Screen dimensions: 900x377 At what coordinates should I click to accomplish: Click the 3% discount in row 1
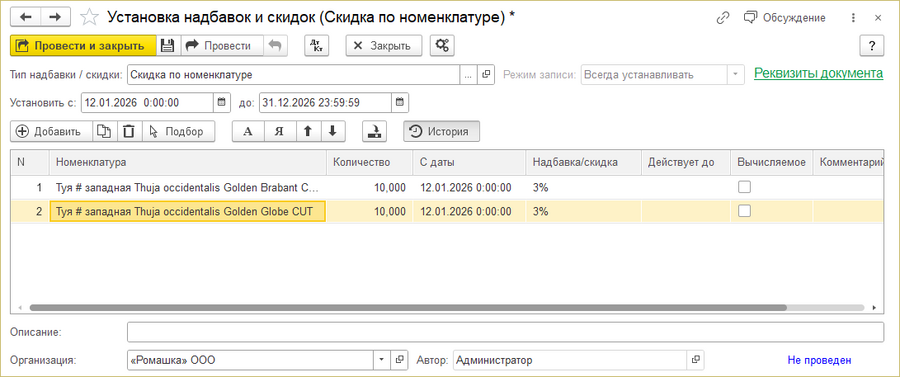click(540, 188)
